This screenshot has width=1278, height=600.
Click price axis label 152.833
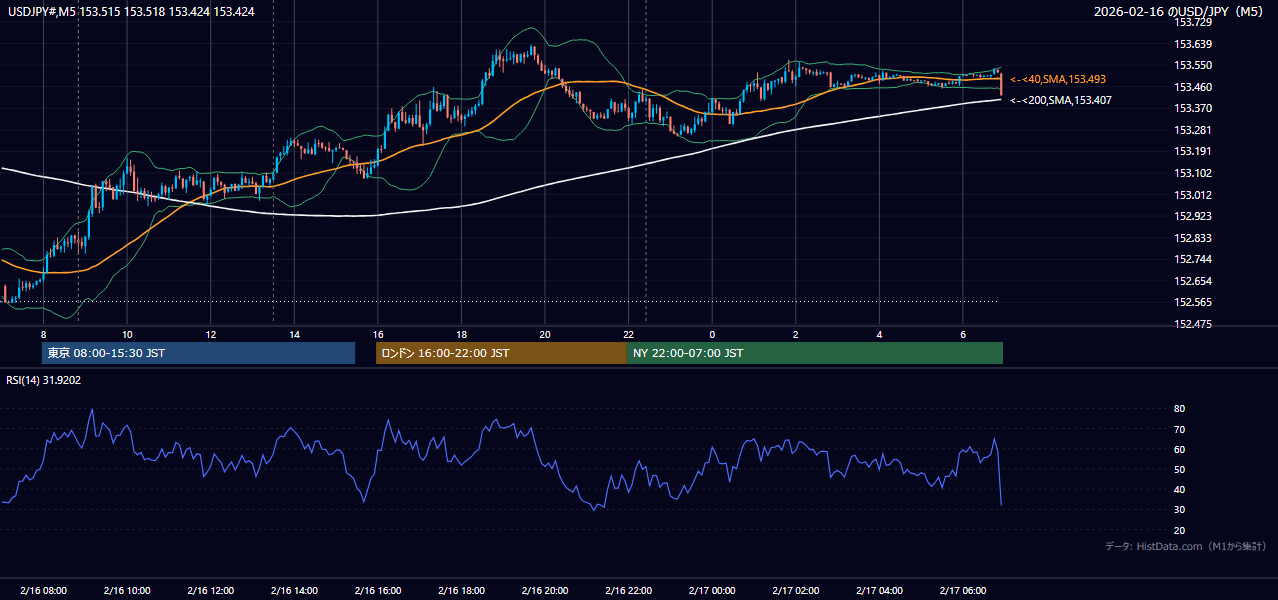(x=1193, y=238)
